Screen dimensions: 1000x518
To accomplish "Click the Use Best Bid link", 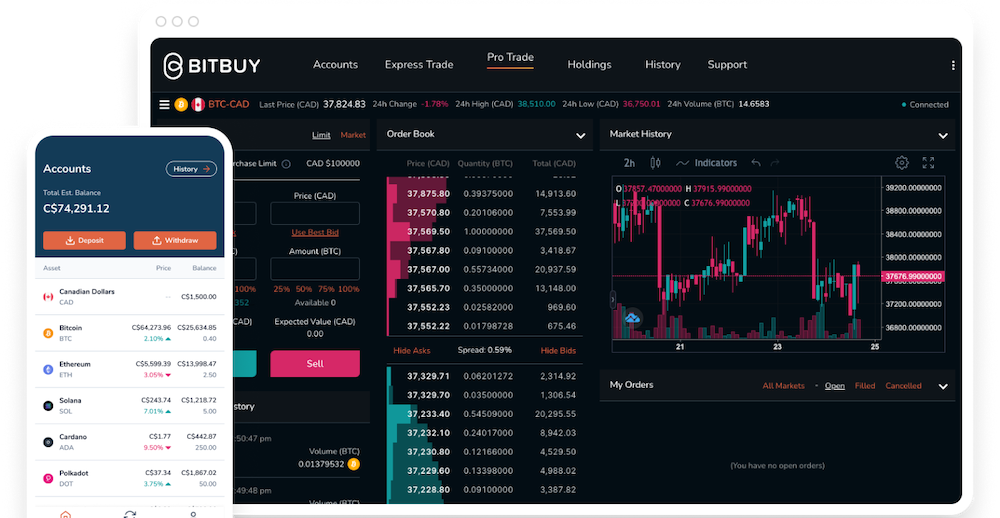I will [314, 232].
